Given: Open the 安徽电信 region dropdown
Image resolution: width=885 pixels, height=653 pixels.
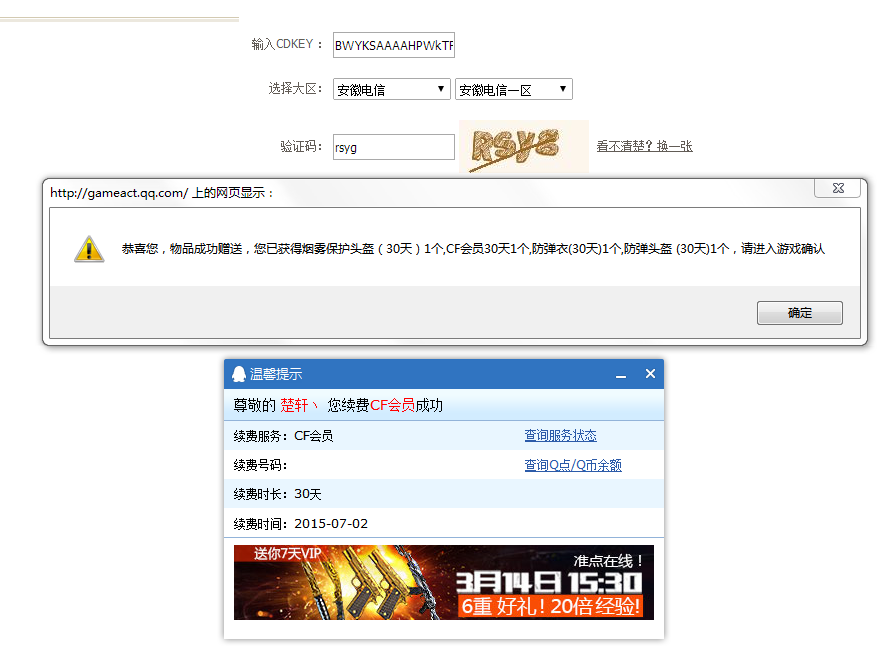Looking at the screenshot, I should click(391, 89).
